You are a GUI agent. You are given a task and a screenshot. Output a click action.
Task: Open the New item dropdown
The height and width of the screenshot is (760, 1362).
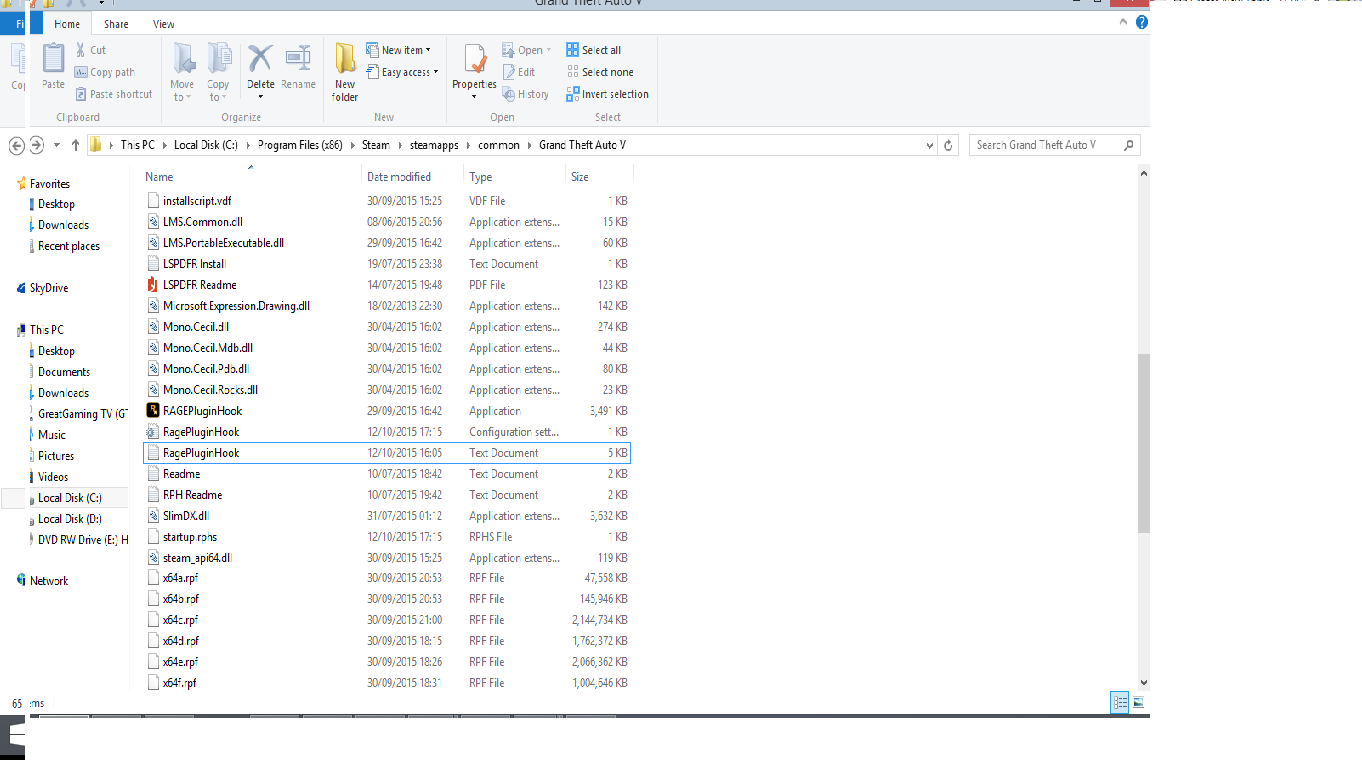pyautogui.click(x=399, y=50)
